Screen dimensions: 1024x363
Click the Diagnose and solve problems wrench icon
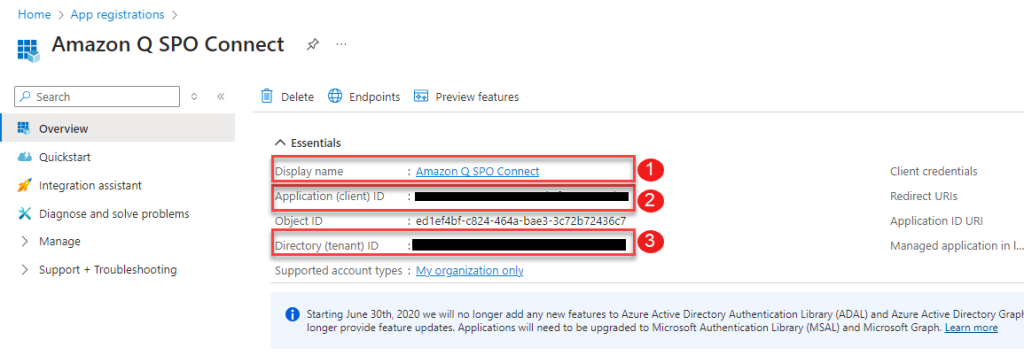pos(24,213)
